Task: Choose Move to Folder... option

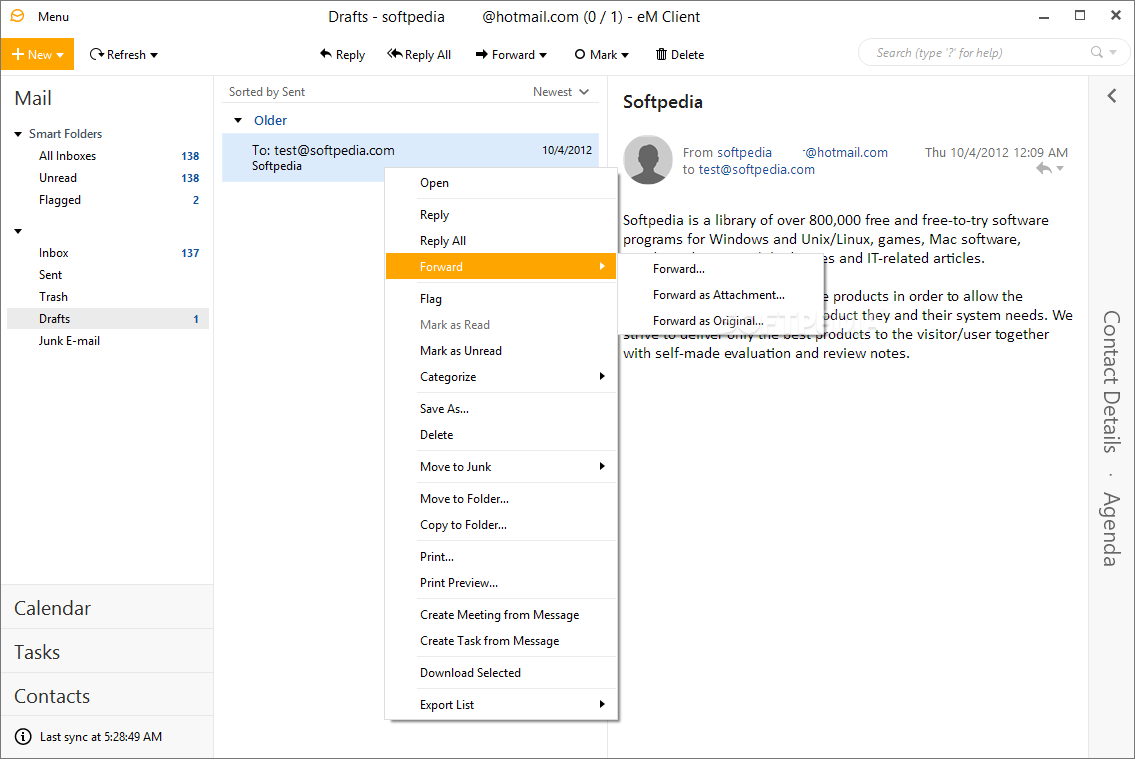Action: (x=501, y=499)
